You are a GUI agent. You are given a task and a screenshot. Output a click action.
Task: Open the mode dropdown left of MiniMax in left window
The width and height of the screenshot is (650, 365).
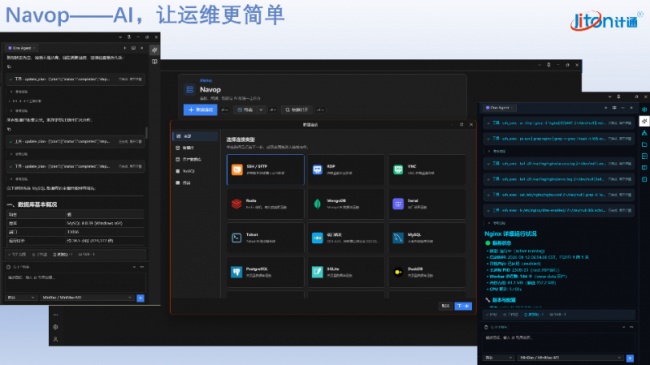21,298
